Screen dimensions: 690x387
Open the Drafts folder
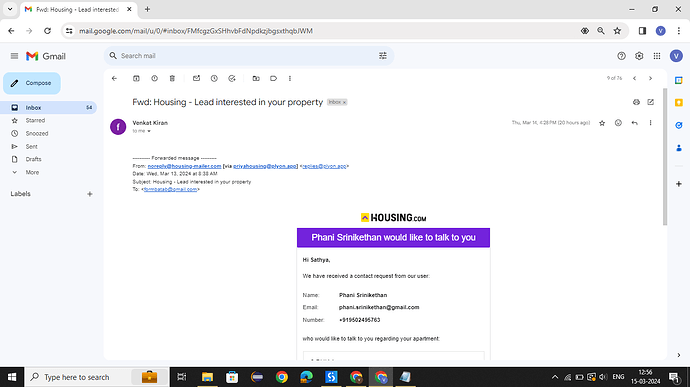pyautogui.click(x=33, y=159)
